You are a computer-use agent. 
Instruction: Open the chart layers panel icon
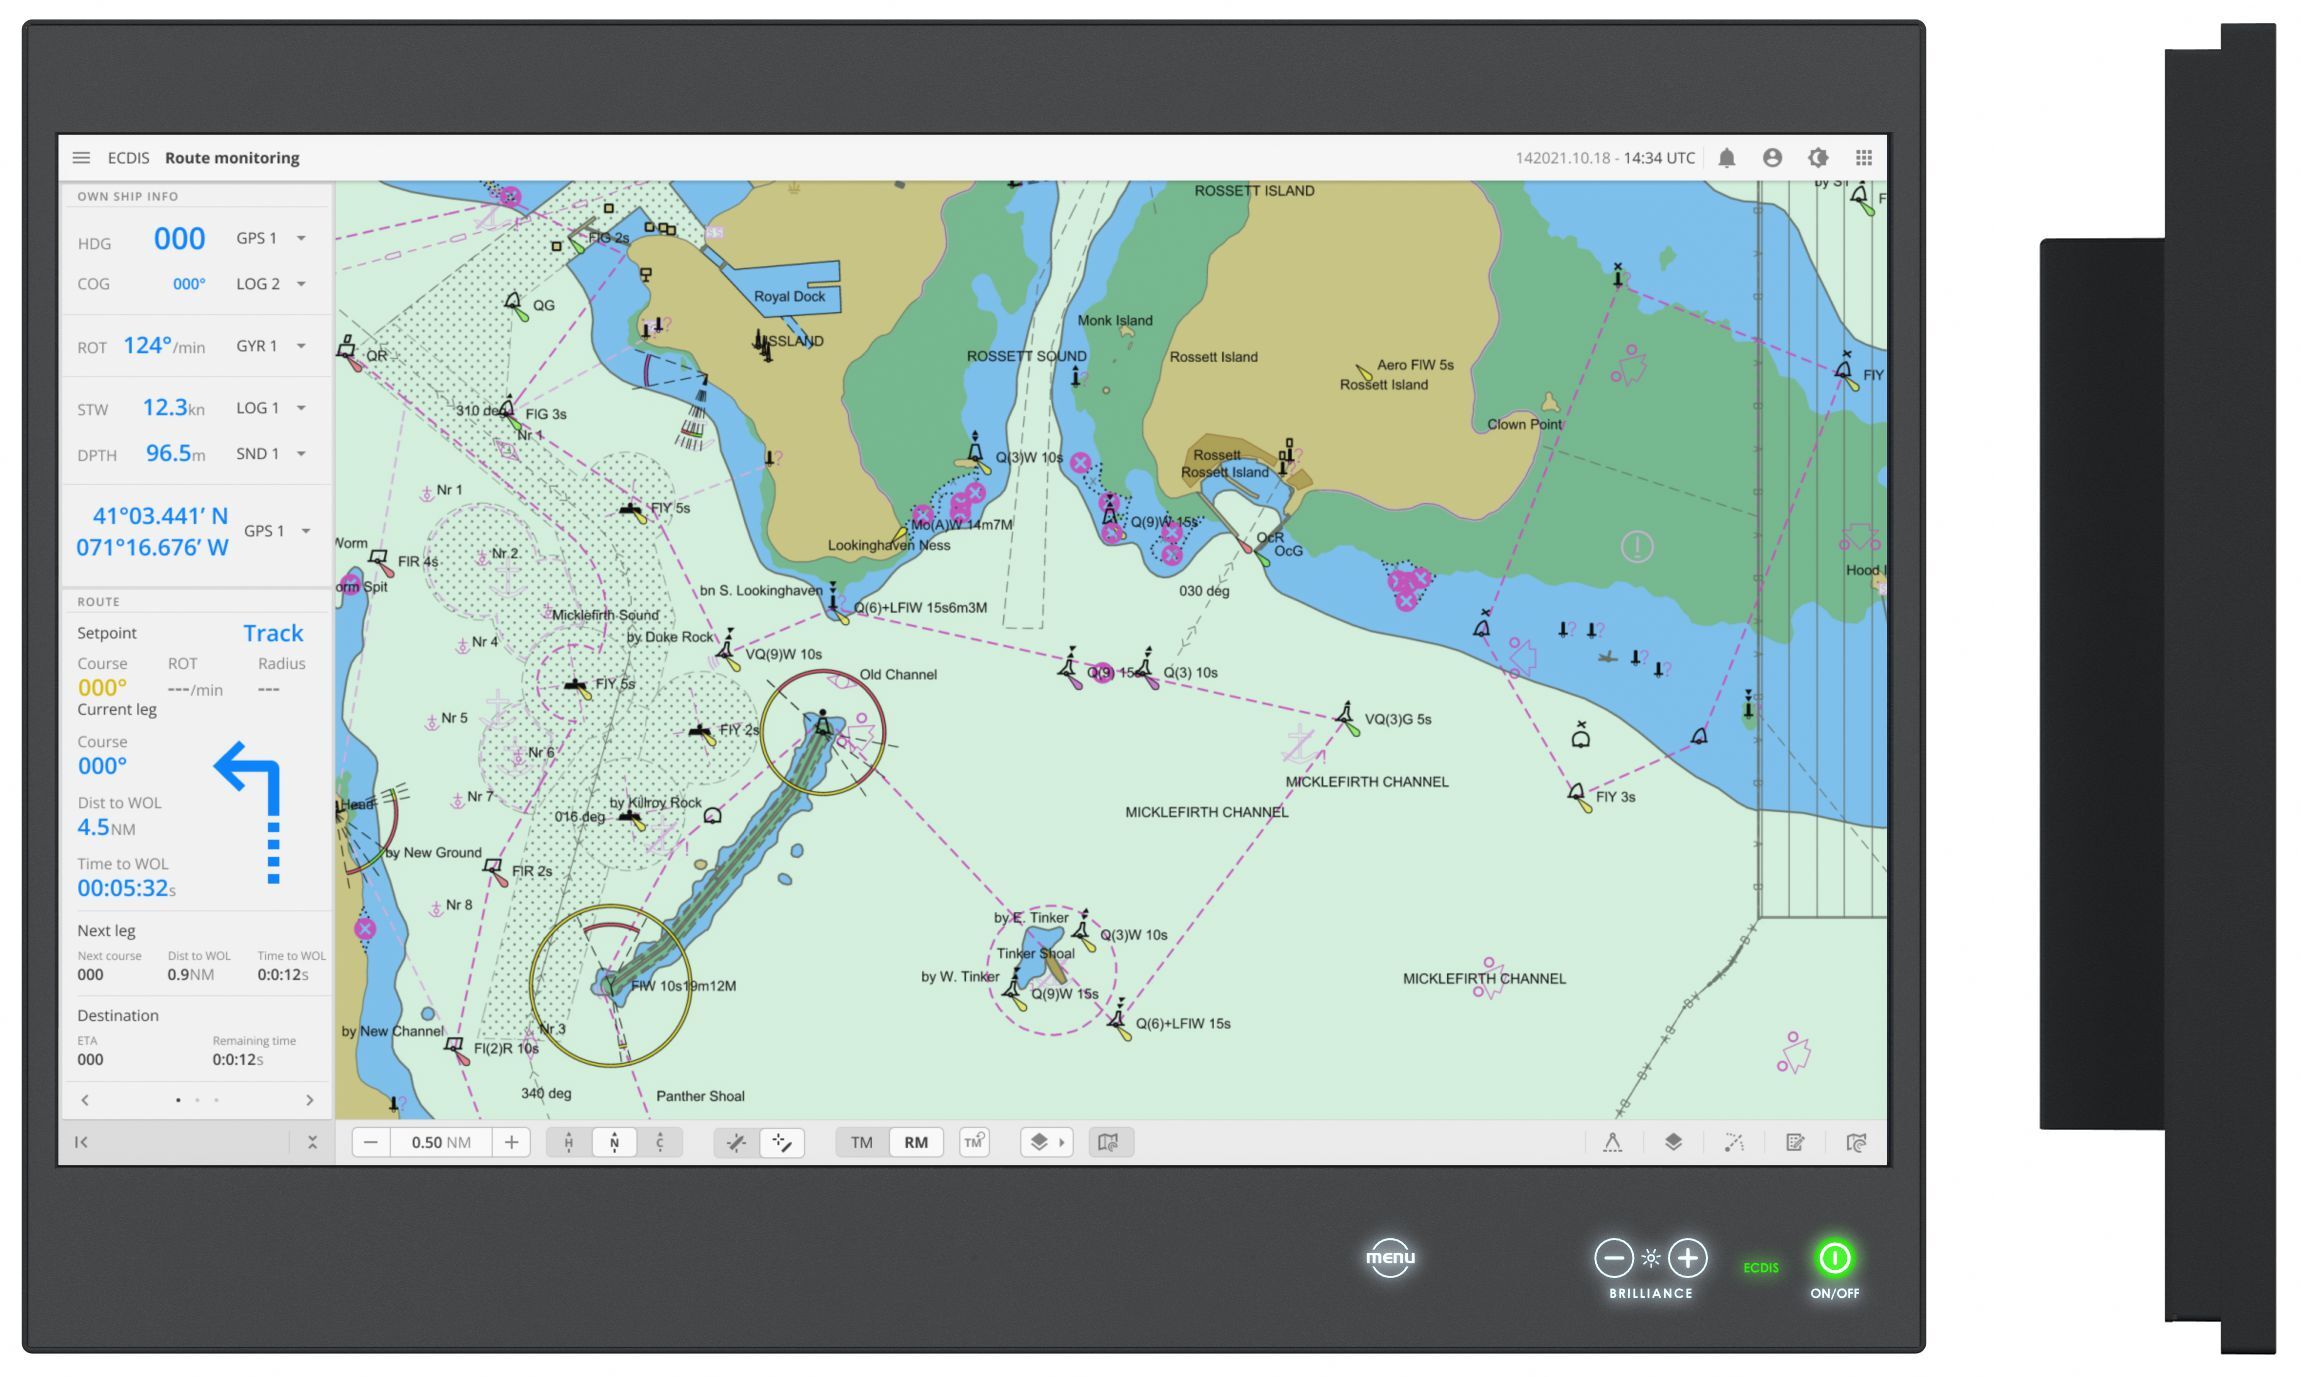coord(1673,1142)
